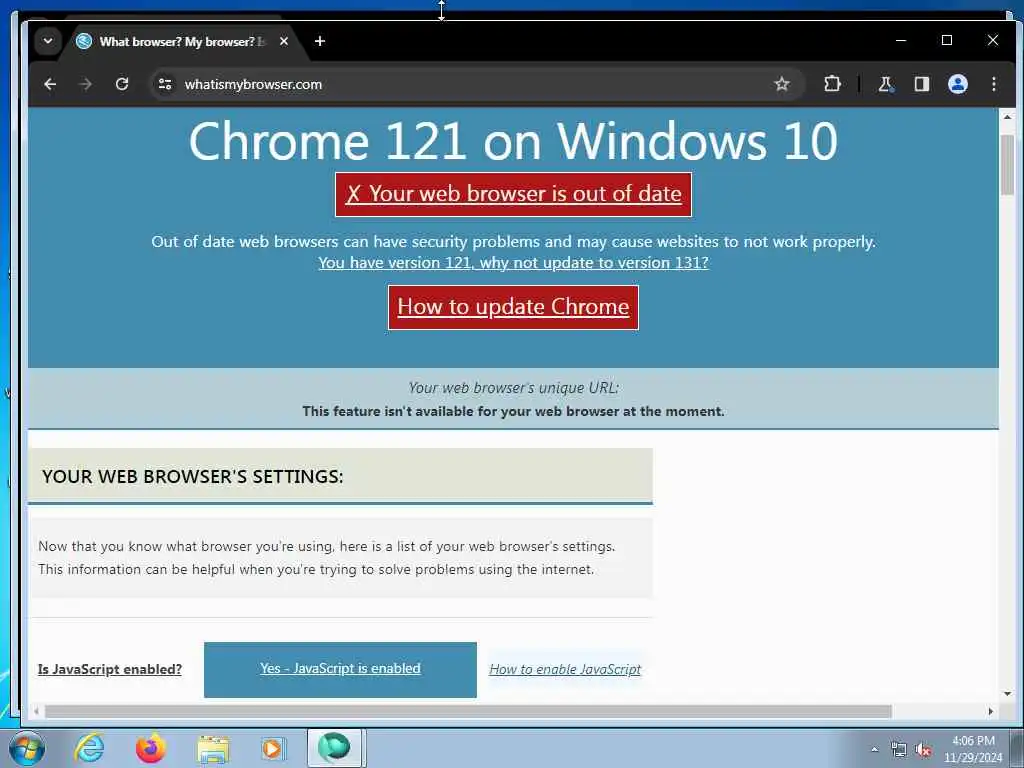
Task: Click the muted volume tray icon
Action: coord(923,750)
